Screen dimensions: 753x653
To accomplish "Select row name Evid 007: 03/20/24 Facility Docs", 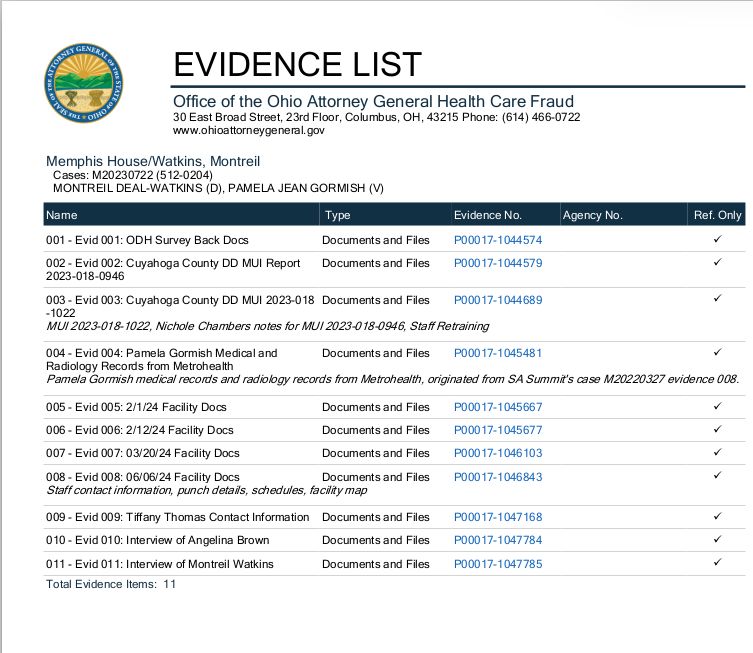I will click(x=143, y=453).
